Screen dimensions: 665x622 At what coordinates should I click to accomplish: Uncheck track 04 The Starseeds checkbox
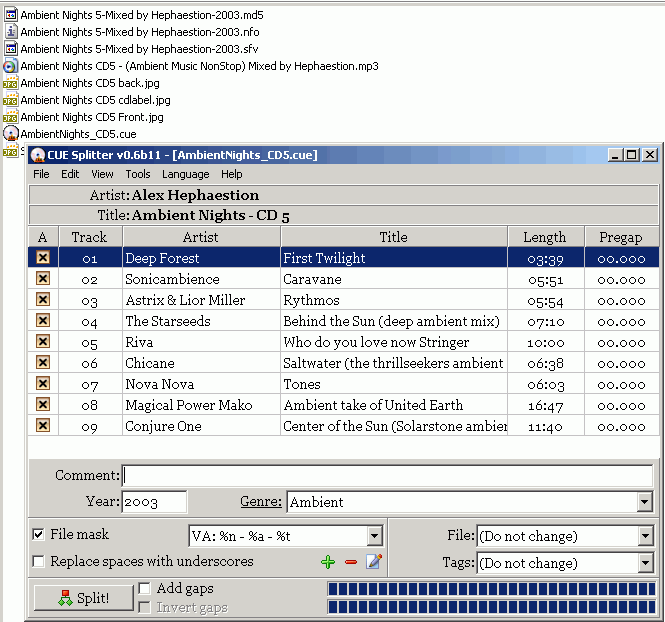[43, 321]
